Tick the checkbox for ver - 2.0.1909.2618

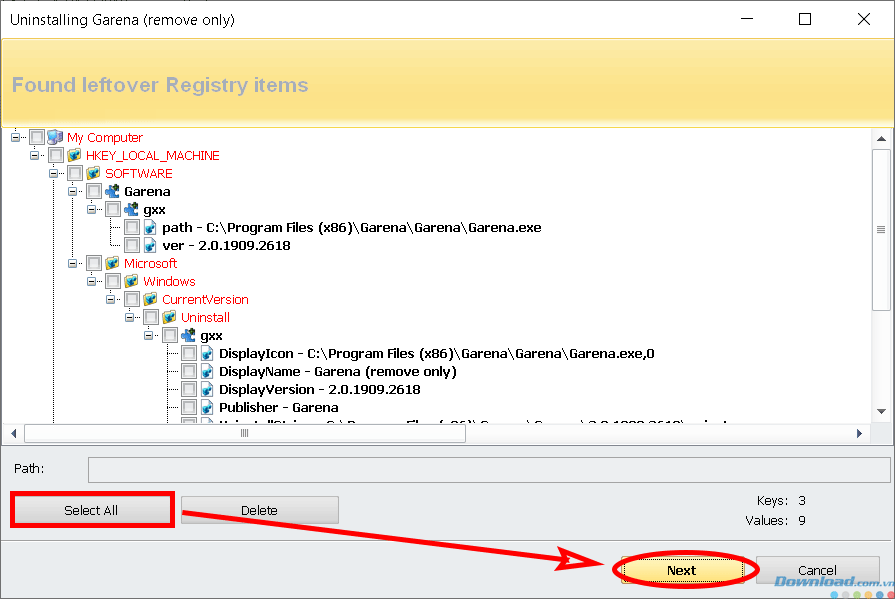point(132,245)
